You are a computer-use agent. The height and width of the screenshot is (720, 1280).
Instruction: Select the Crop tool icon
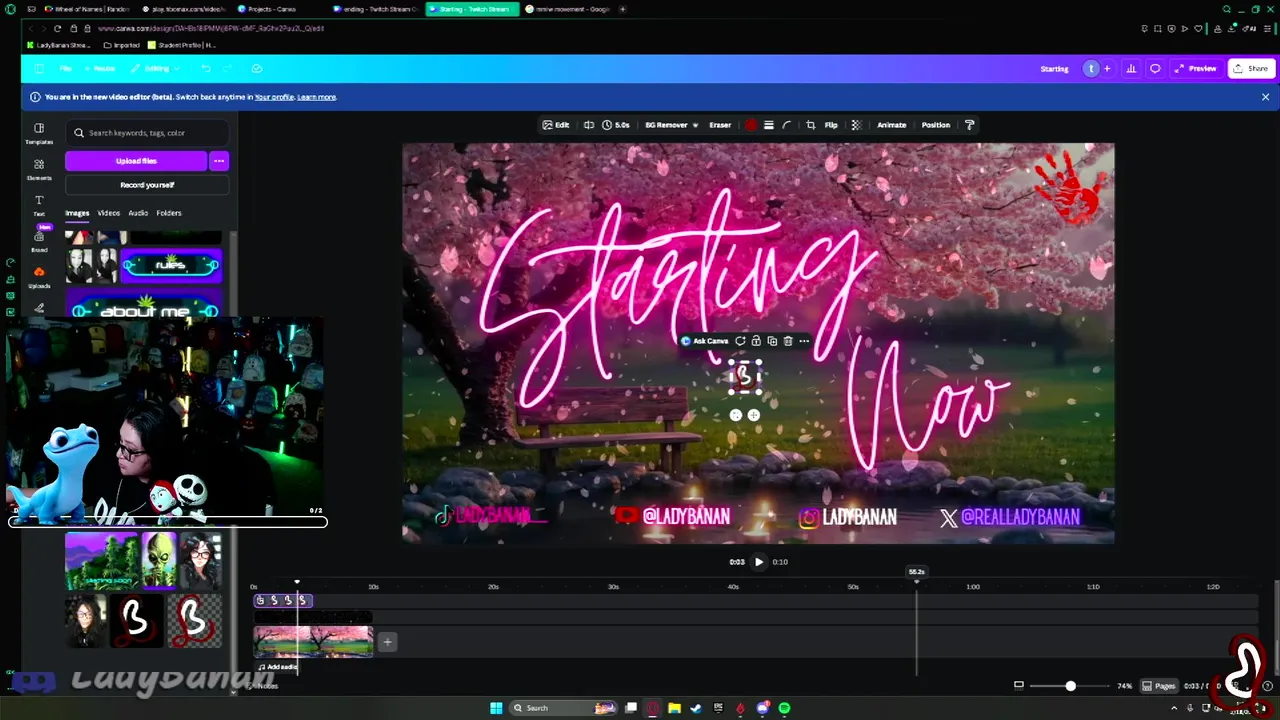811,125
